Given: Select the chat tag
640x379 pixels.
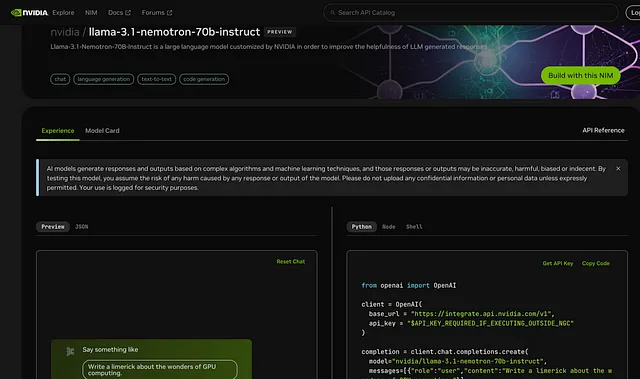Looking at the screenshot, I should [x=60, y=79].
